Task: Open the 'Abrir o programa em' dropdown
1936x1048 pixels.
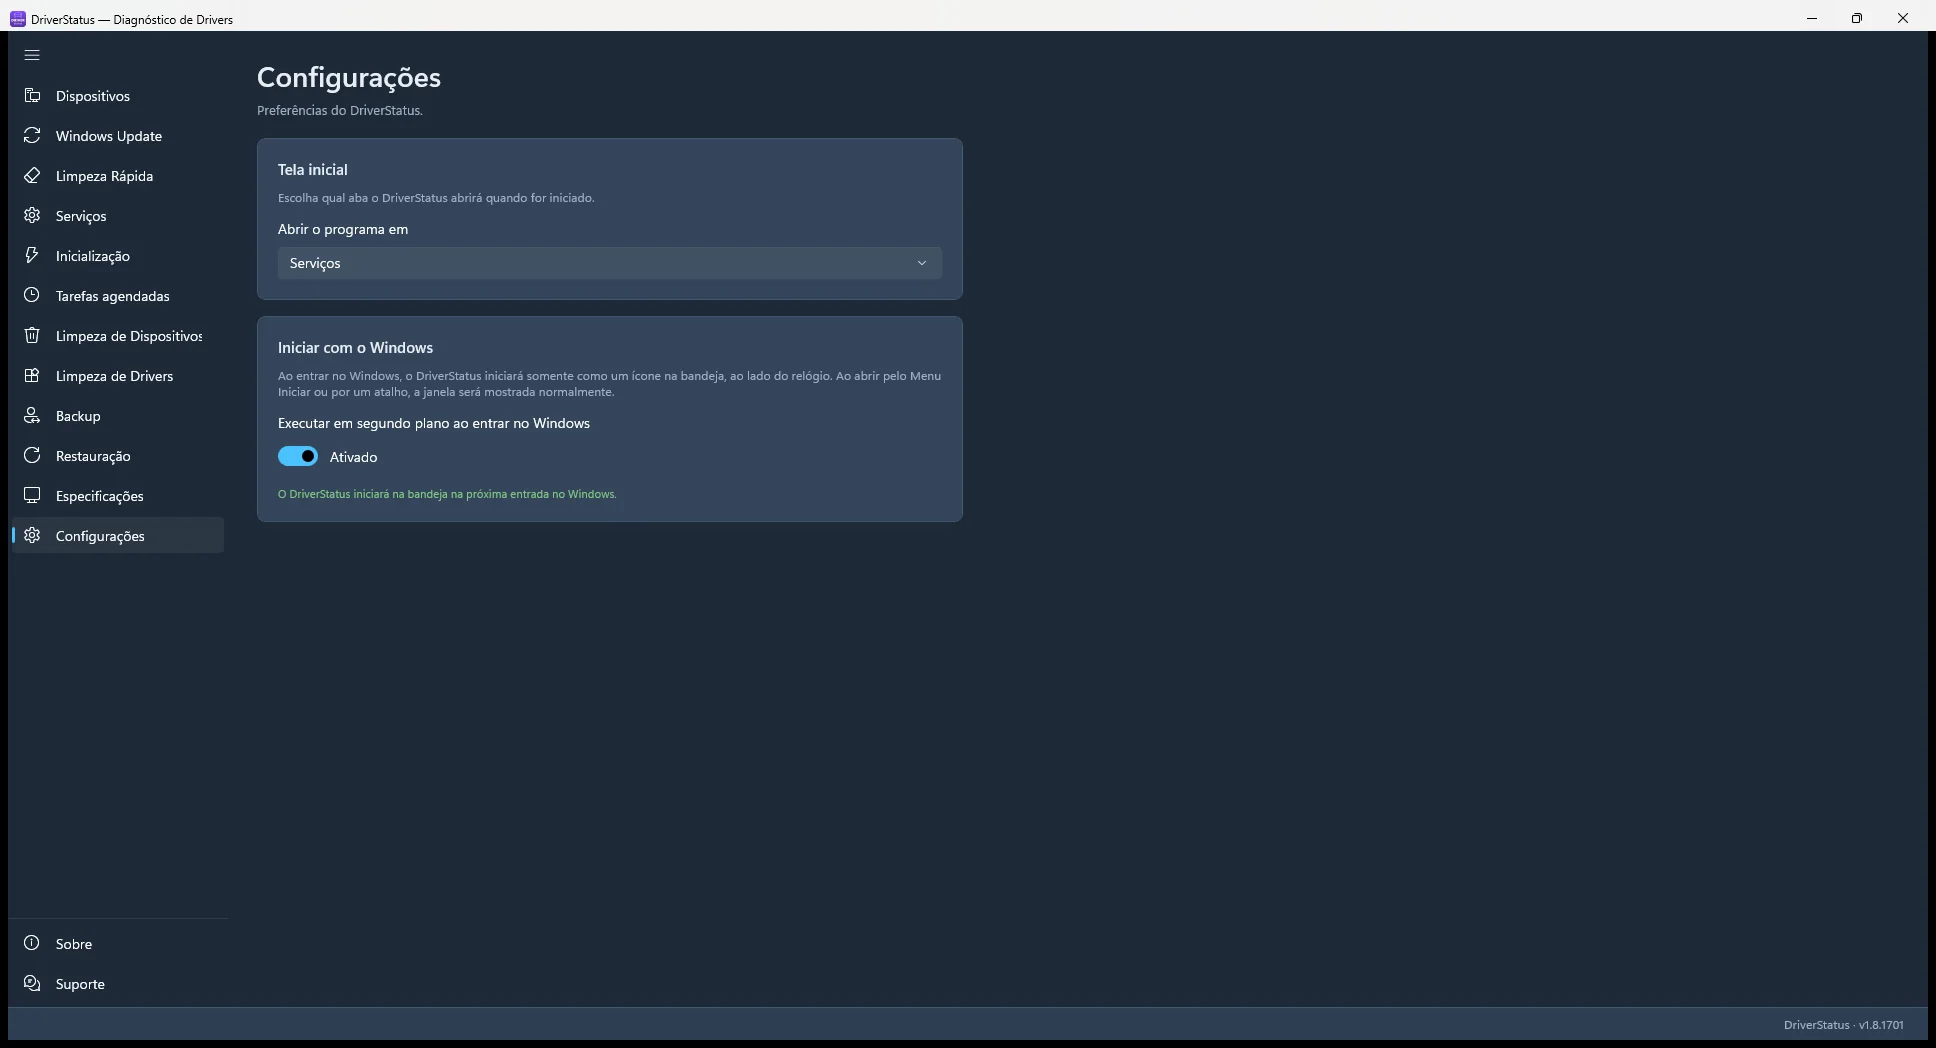Action: pos(610,263)
